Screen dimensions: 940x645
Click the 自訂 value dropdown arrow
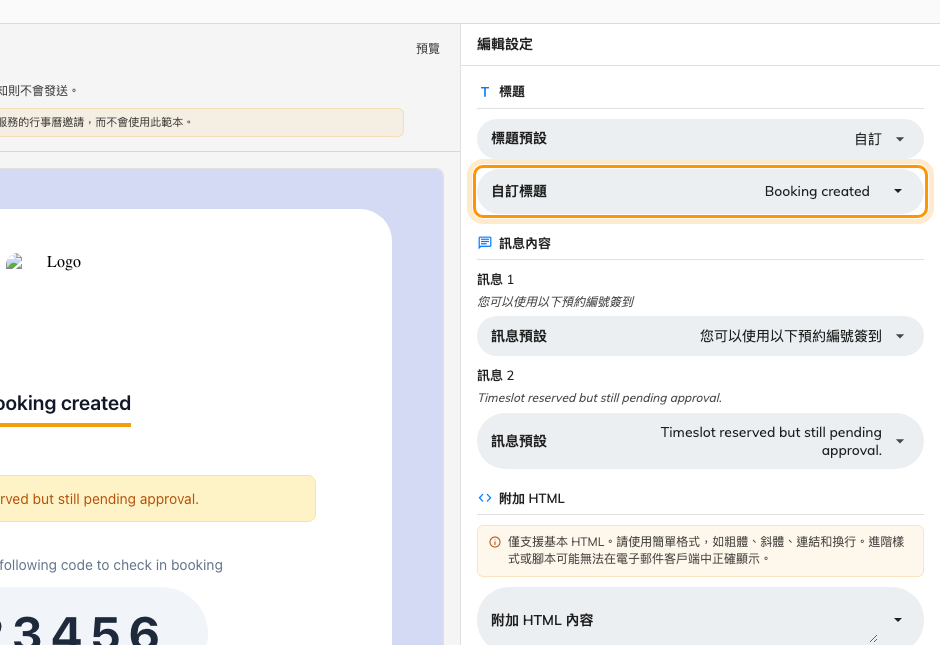click(x=900, y=139)
